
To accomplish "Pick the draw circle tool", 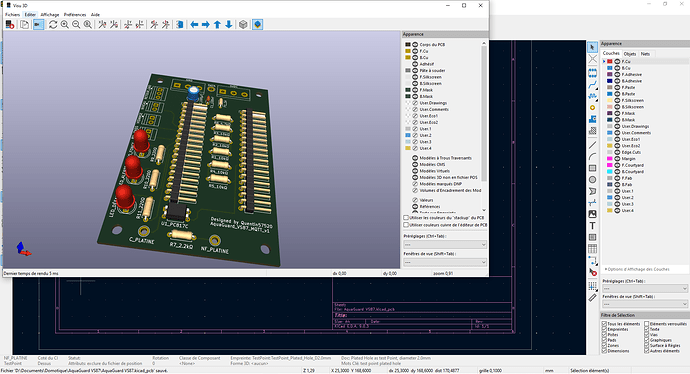I will (592, 180).
